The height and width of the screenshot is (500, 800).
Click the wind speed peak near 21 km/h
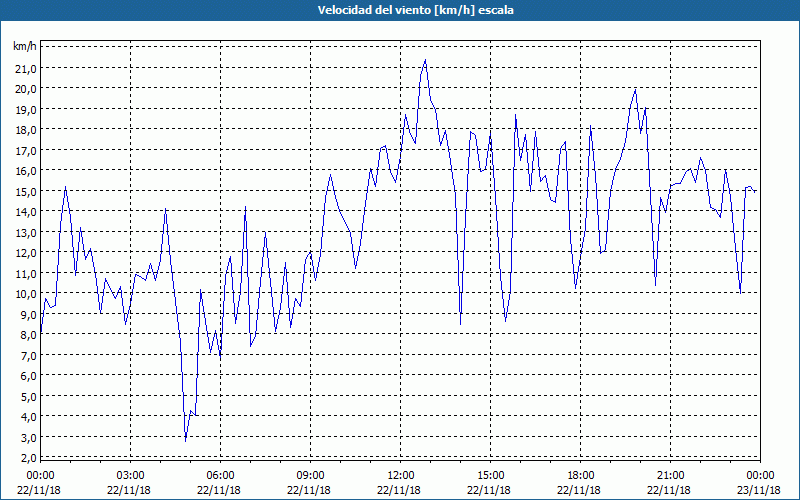pos(425,60)
